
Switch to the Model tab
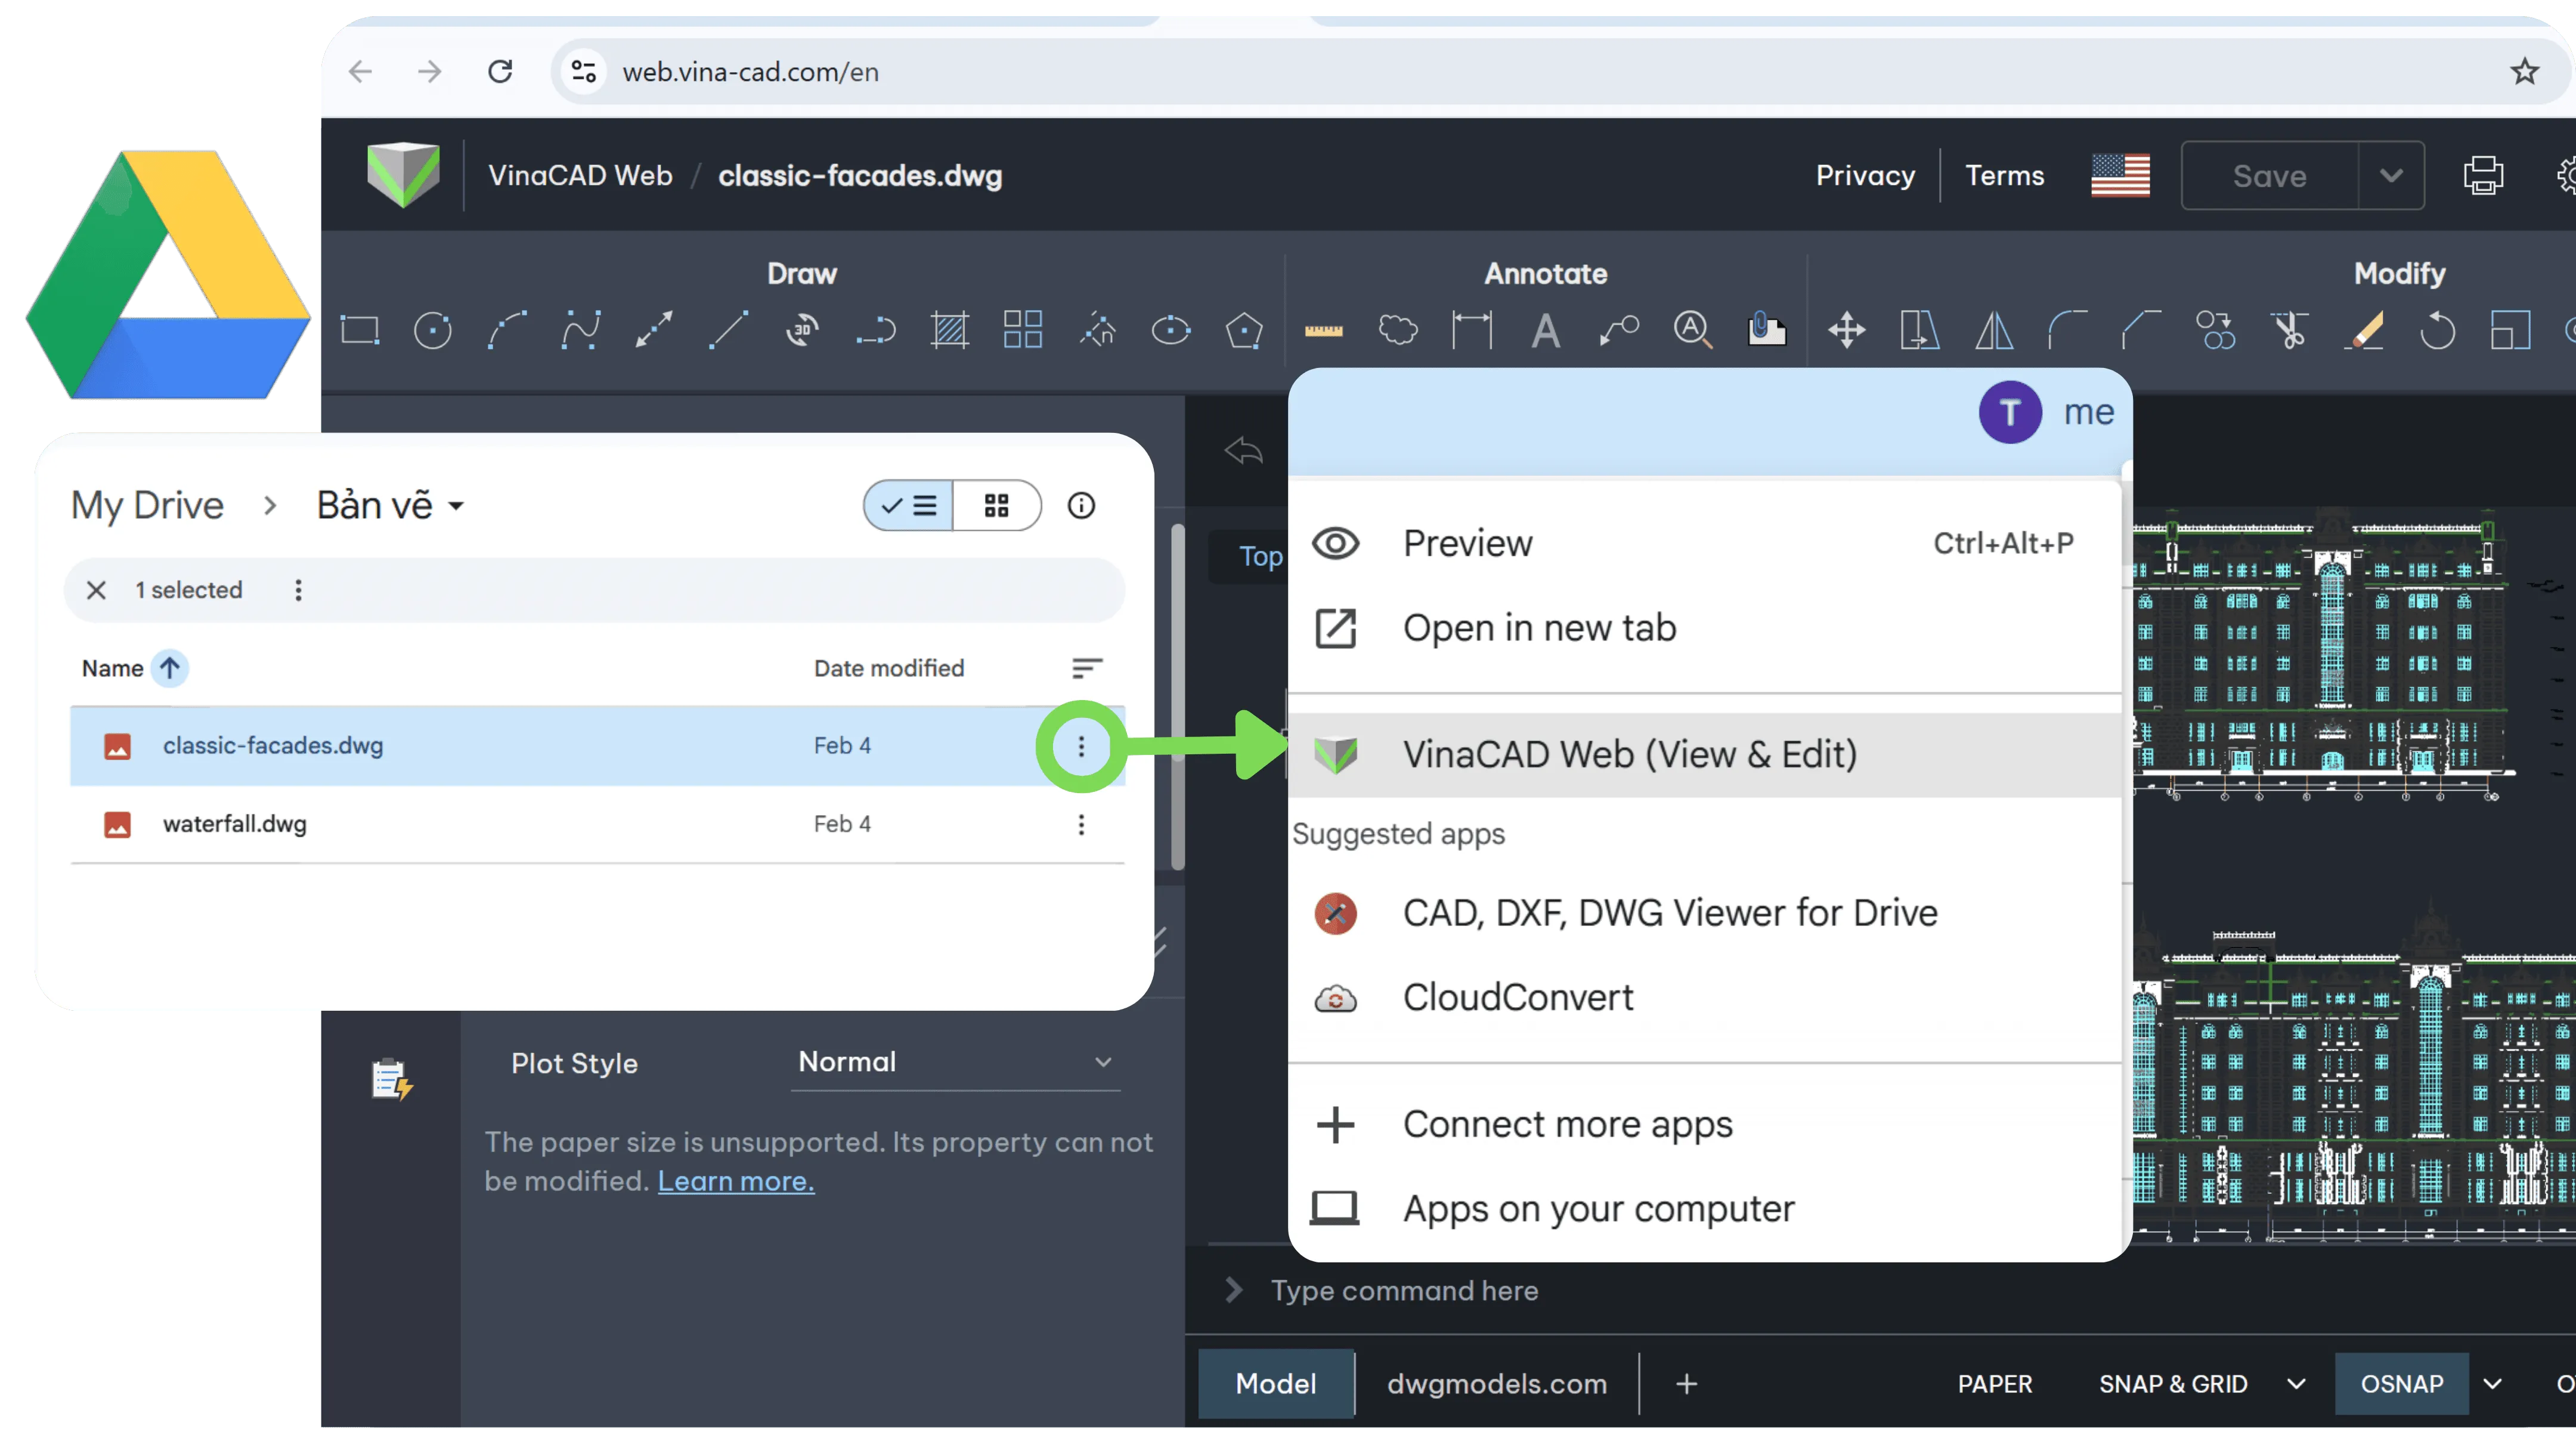[1275, 1384]
